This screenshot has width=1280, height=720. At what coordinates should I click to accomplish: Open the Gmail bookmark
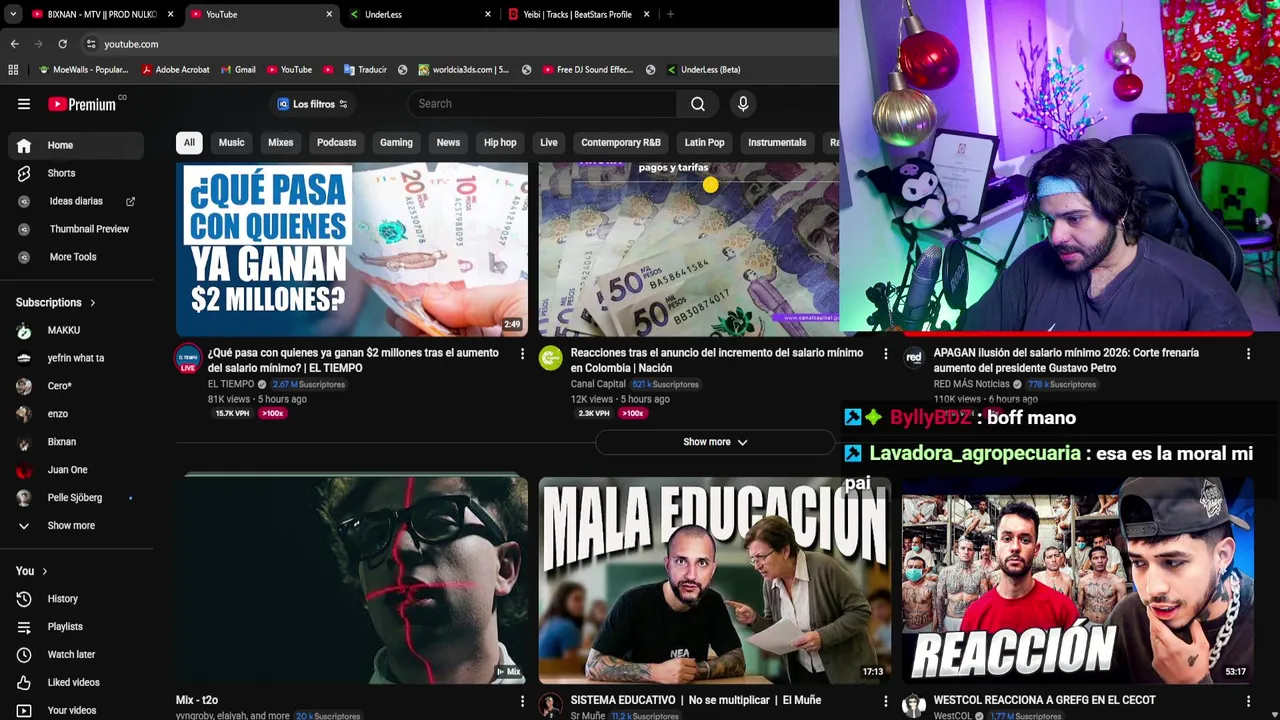238,70
